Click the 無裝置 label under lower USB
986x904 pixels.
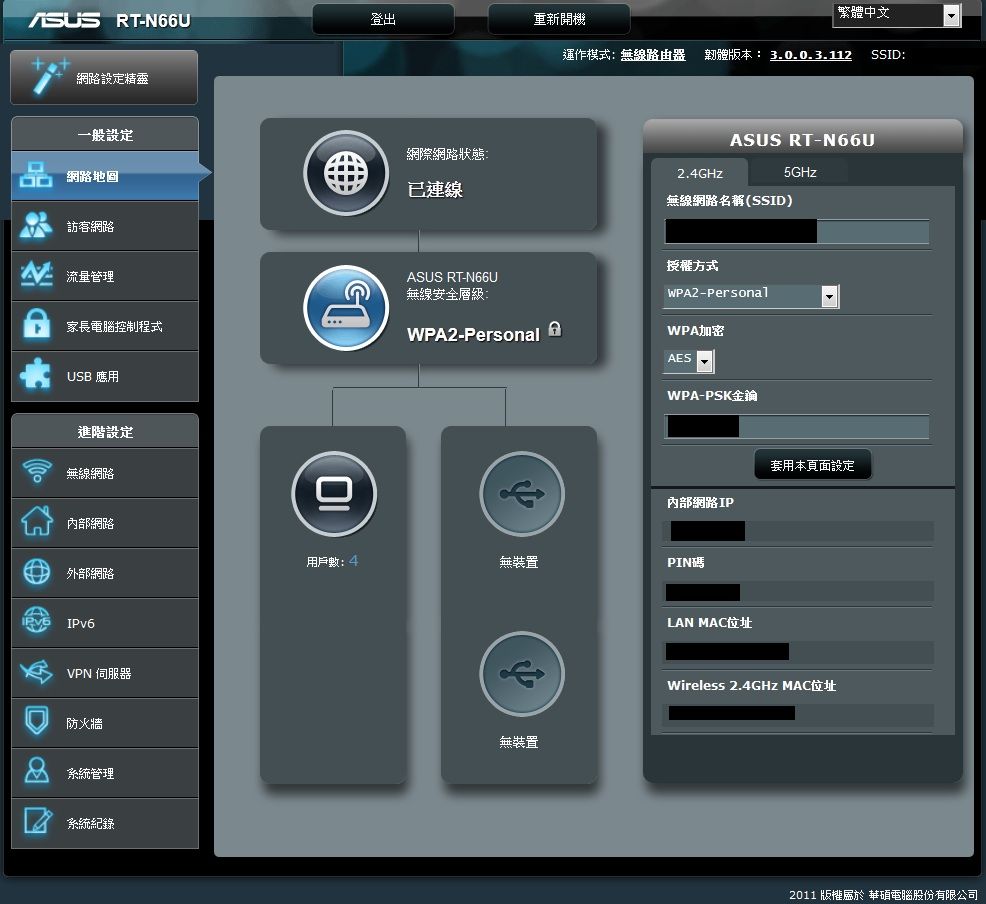[x=519, y=742]
